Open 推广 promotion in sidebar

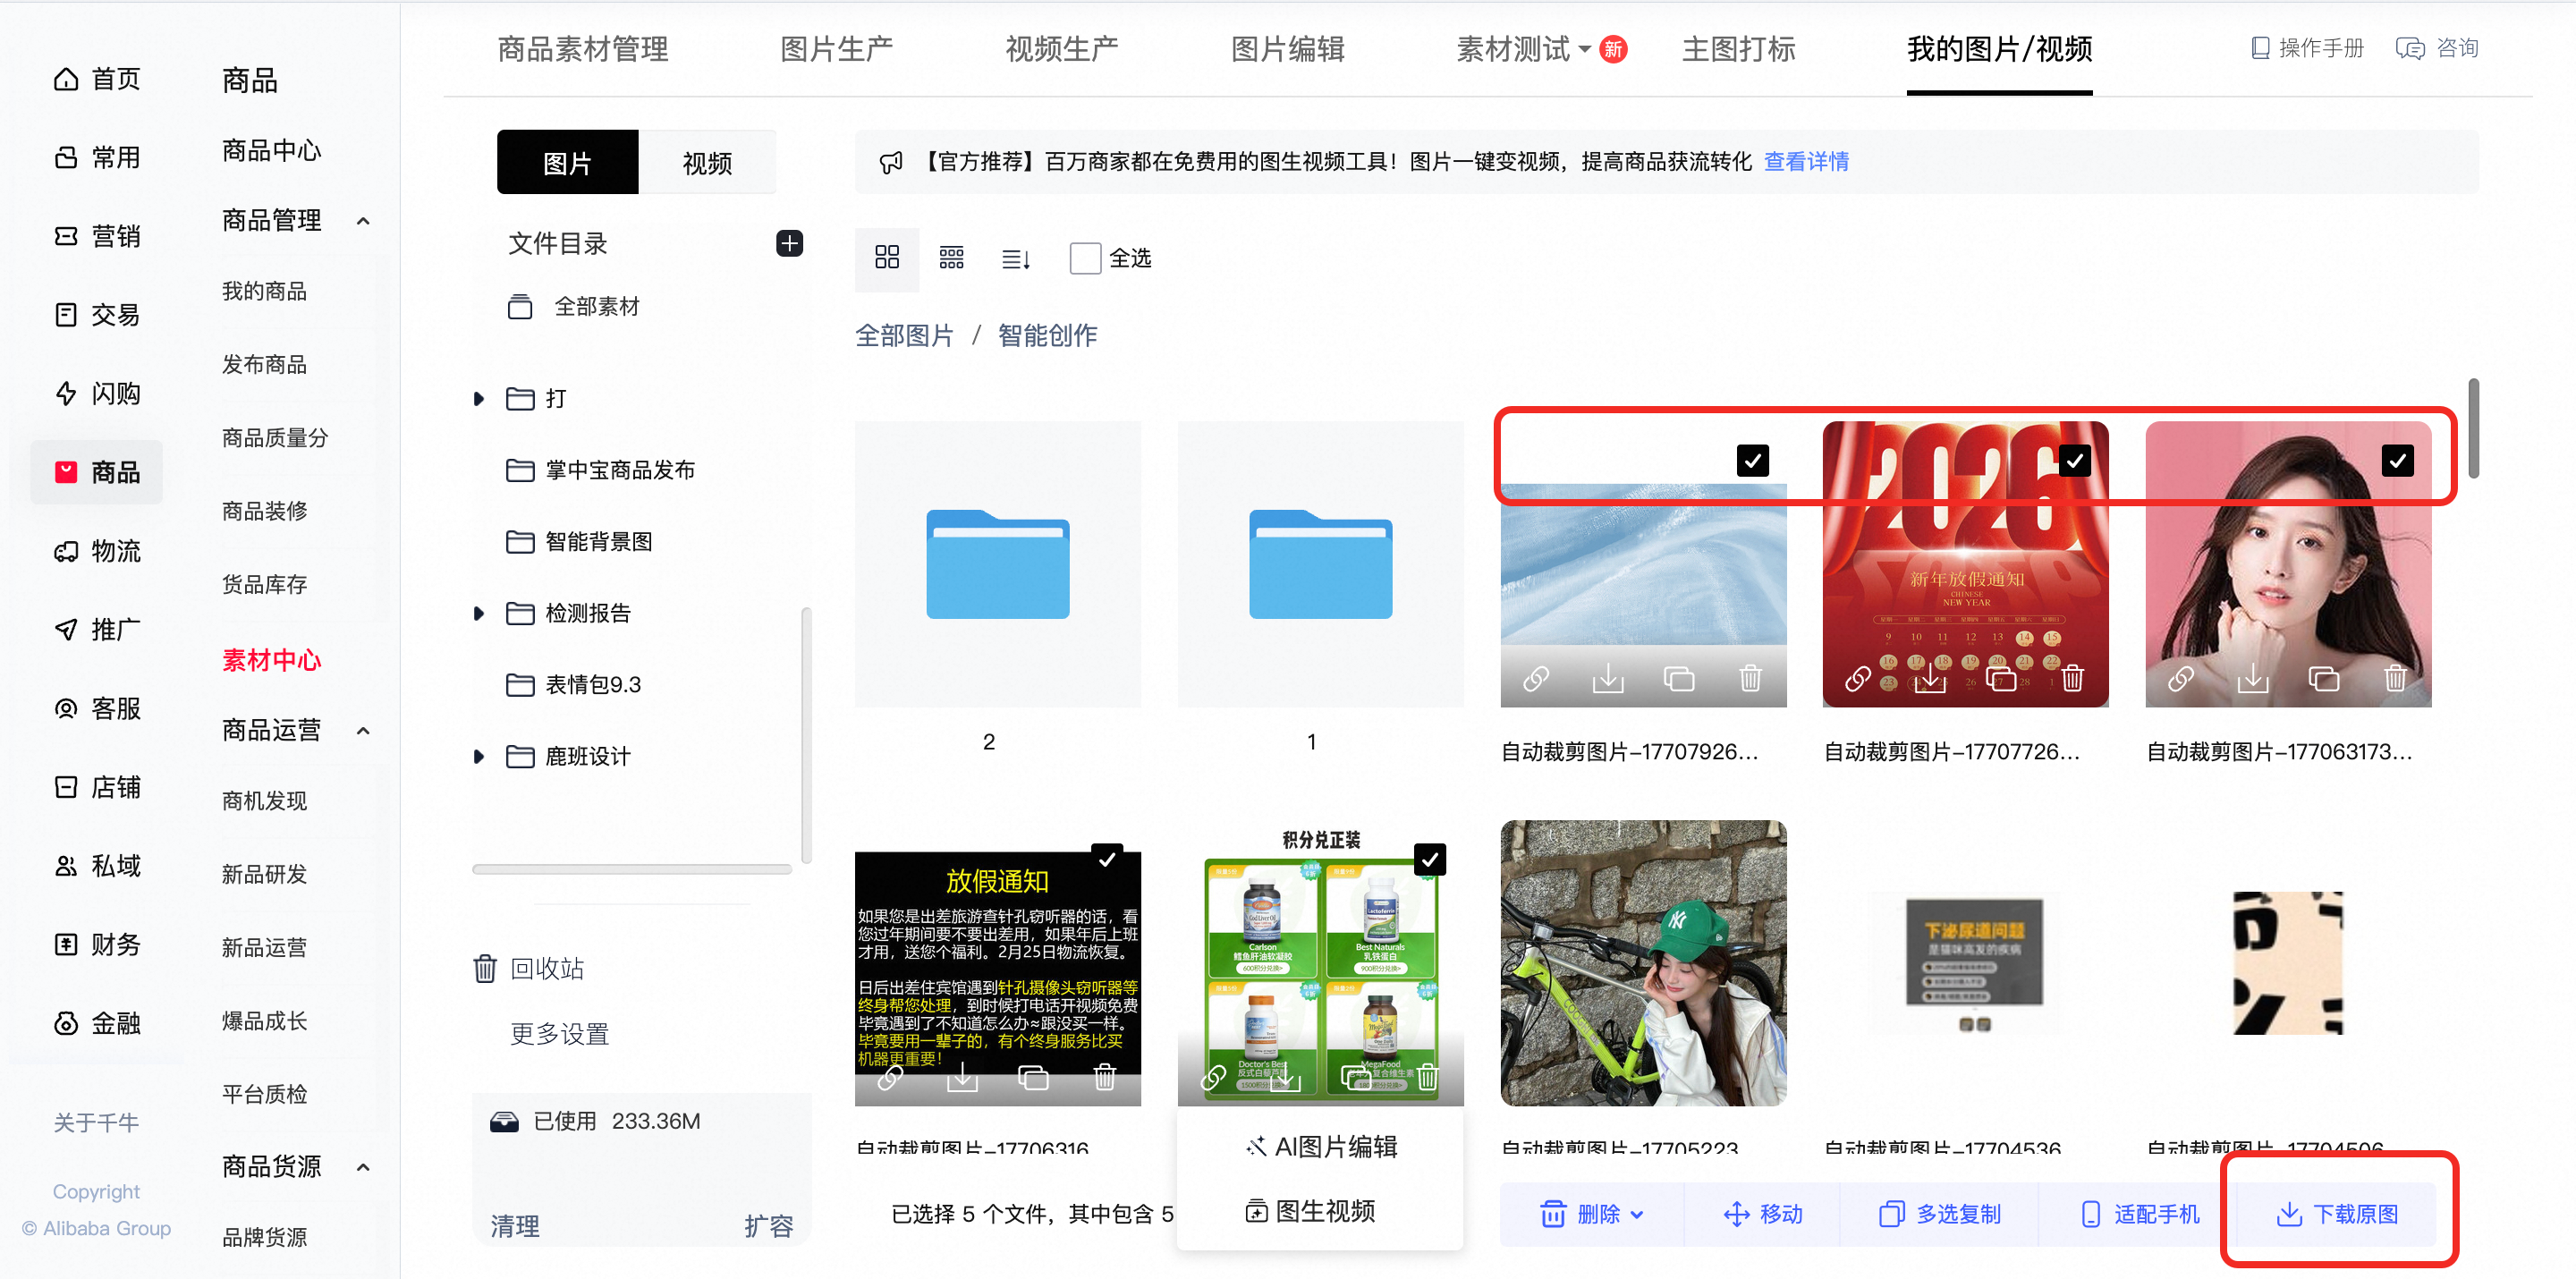(97, 629)
